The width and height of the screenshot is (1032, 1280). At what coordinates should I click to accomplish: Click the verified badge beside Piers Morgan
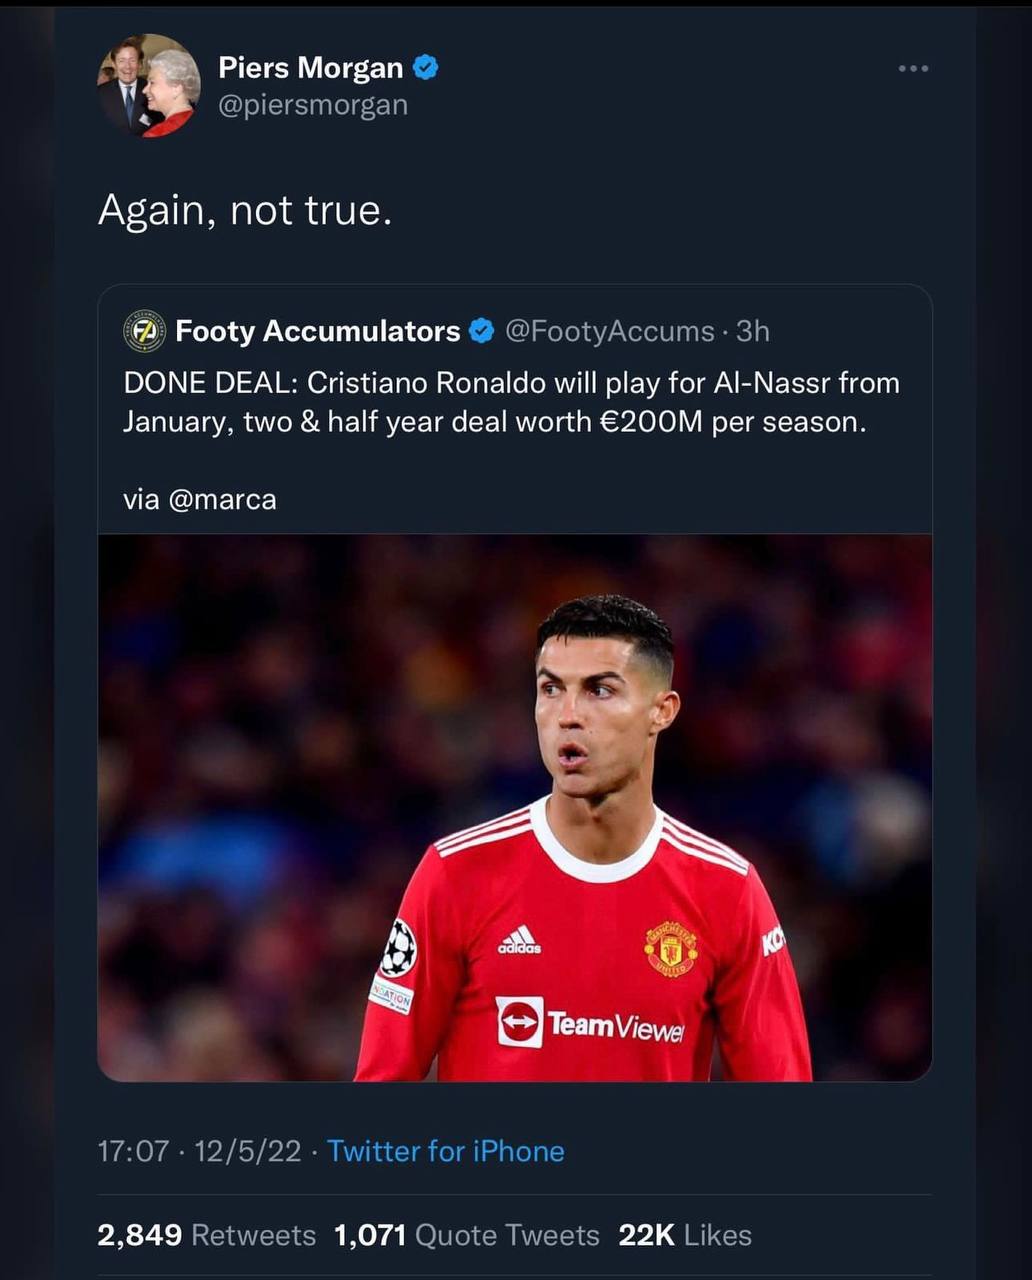(425, 68)
